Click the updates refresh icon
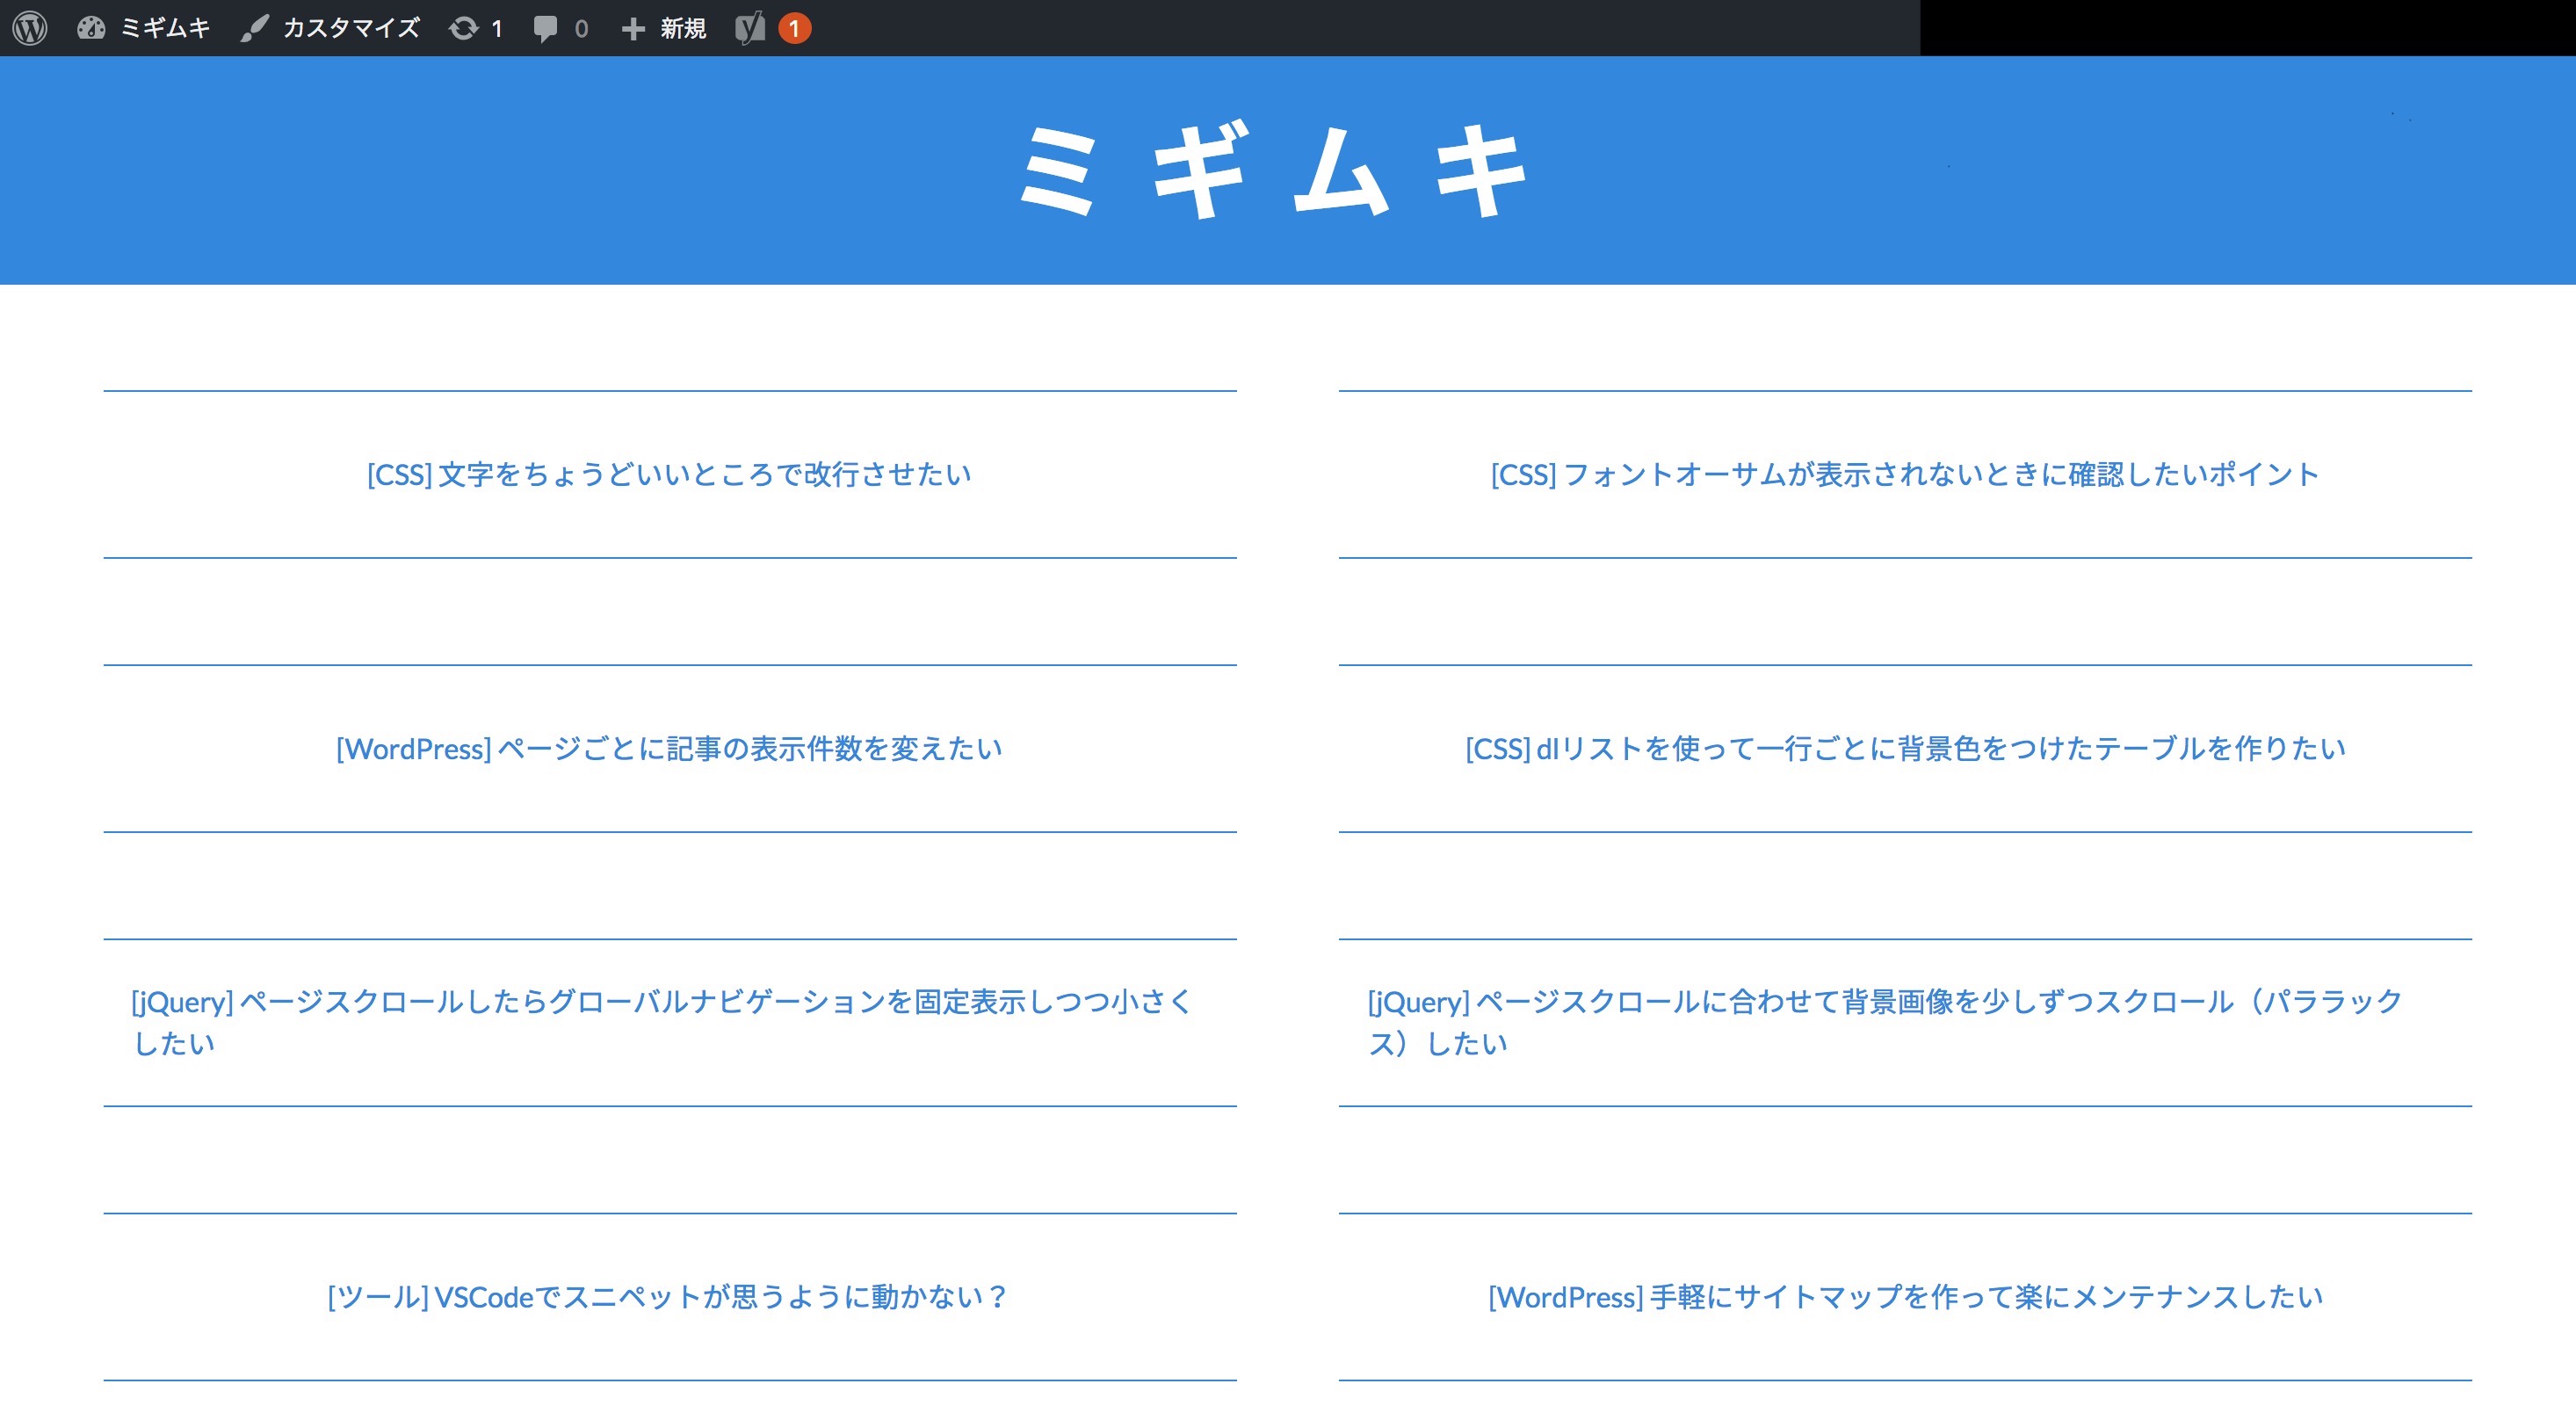The height and width of the screenshot is (1420, 2576). [x=463, y=28]
